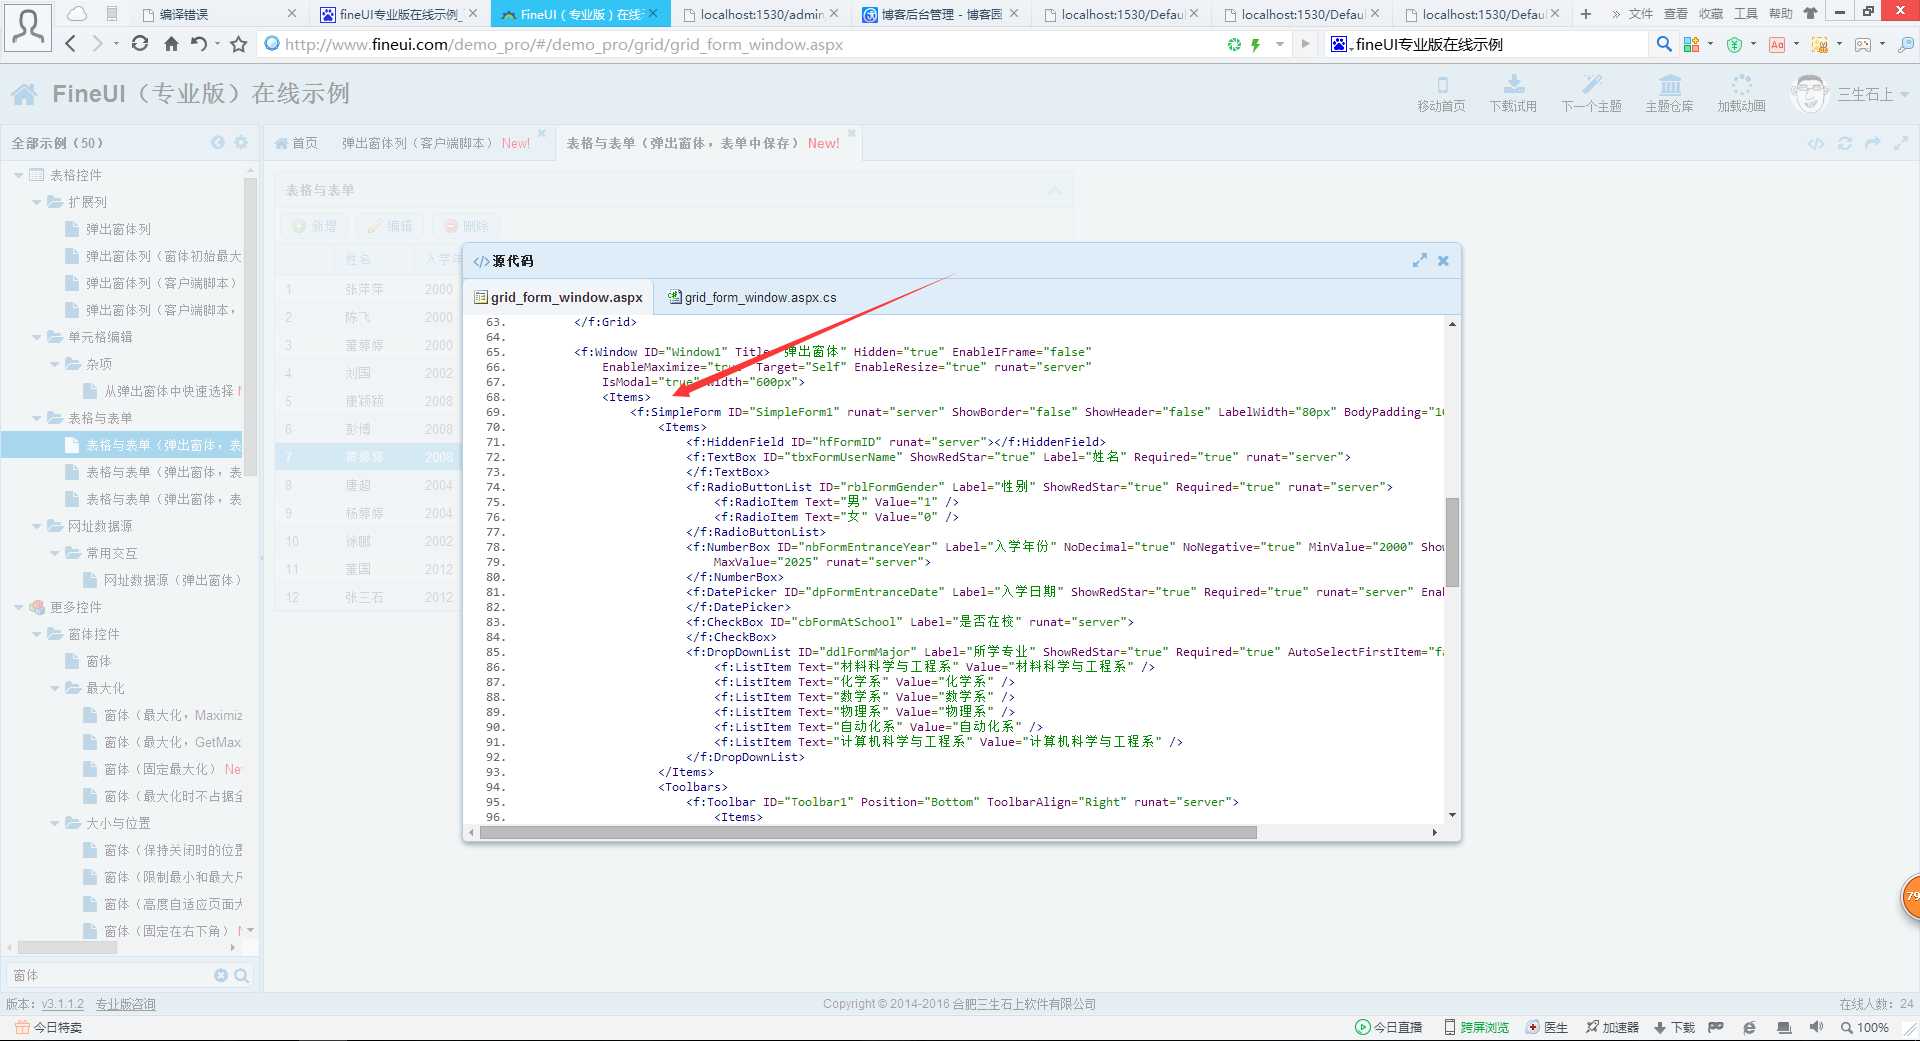Open 主题仓库 theme repository
The width and height of the screenshot is (1920, 1041).
(1669, 94)
